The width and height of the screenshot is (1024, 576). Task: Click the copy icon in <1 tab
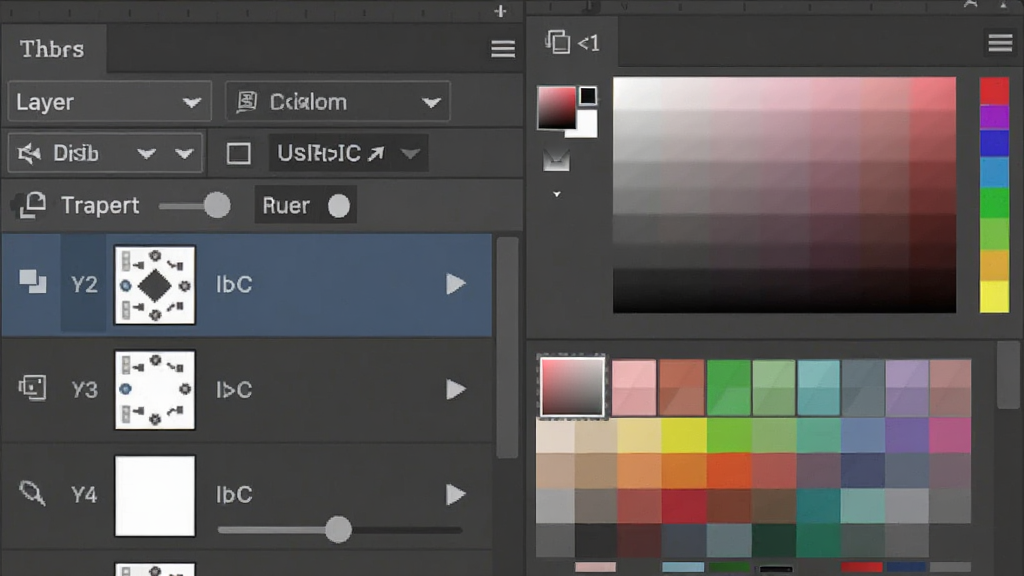pyautogui.click(x=557, y=42)
